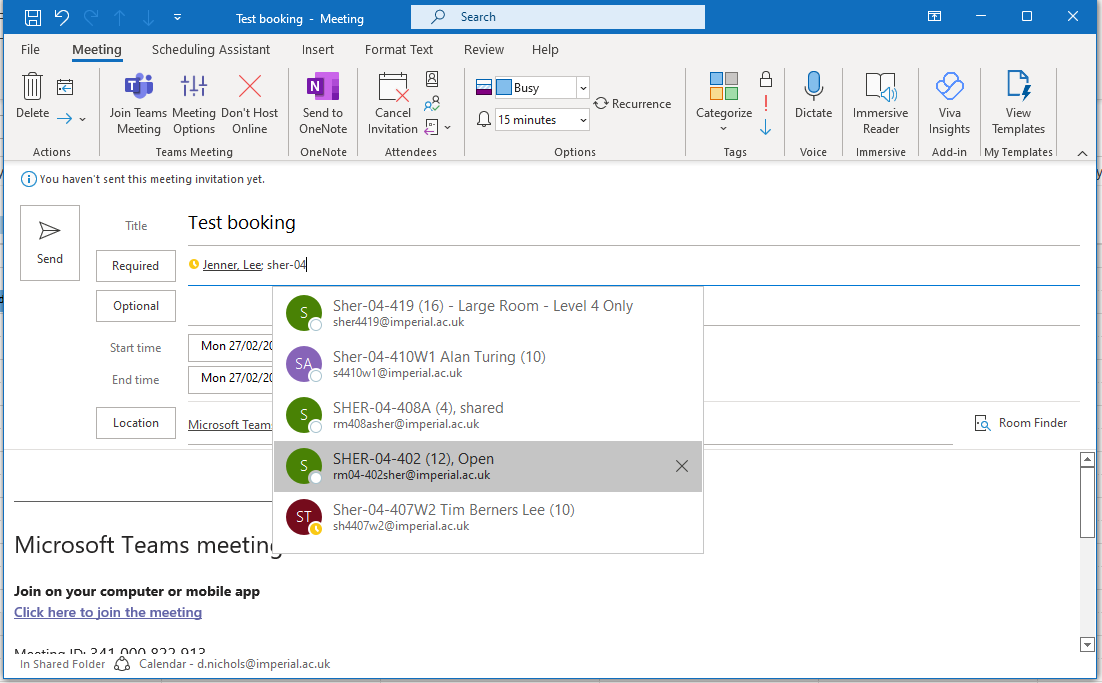Toggle High Importance red exclamation mark
The height and width of the screenshot is (683, 1102).
pyautogui.click(x=765, y=103)
